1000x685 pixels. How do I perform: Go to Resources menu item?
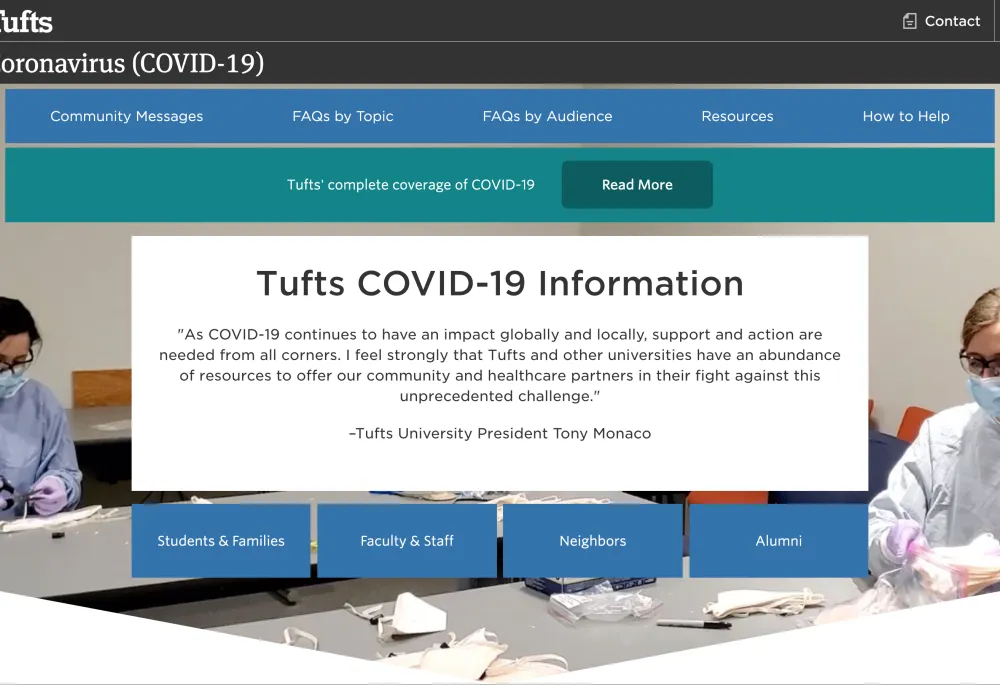click(737, 116)
